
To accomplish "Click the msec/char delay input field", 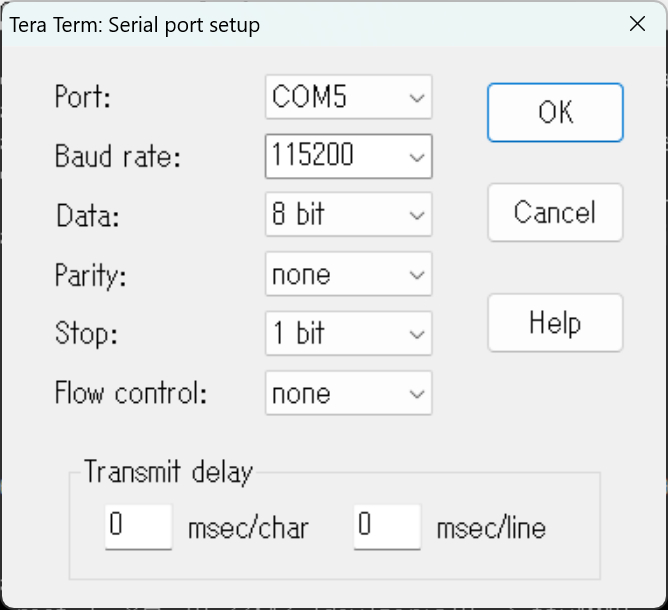I will (x=138, y=527).
